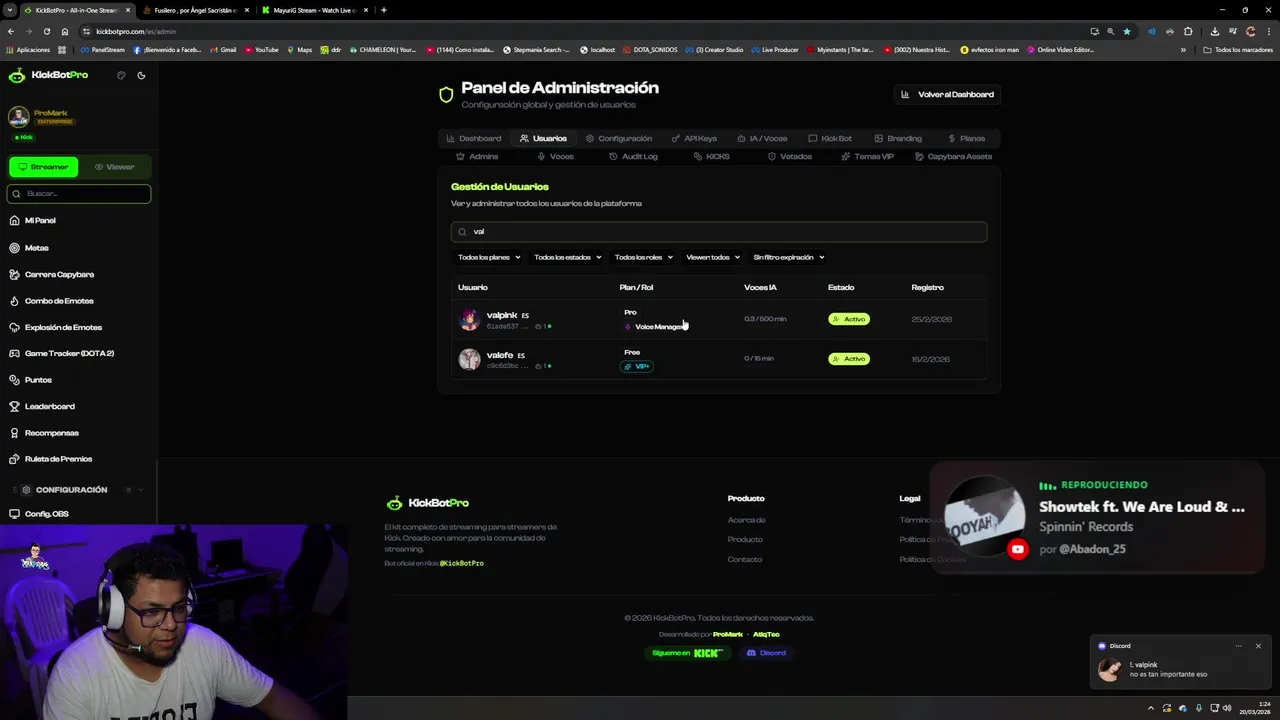Viewport: 1280px width, 720px height.
Task: Switch to the Configuración admin tab
Action: coord(619,138)
